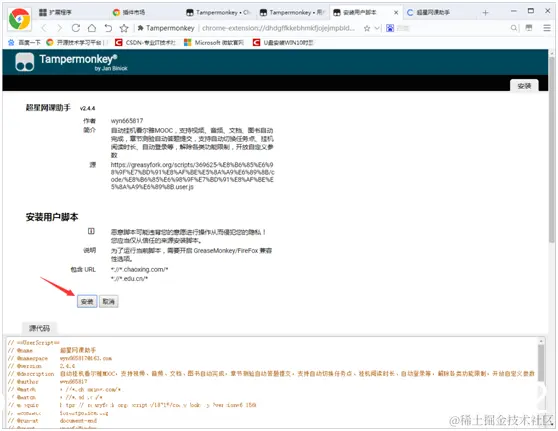Open the CSDN bookmark

click(145, 43)
